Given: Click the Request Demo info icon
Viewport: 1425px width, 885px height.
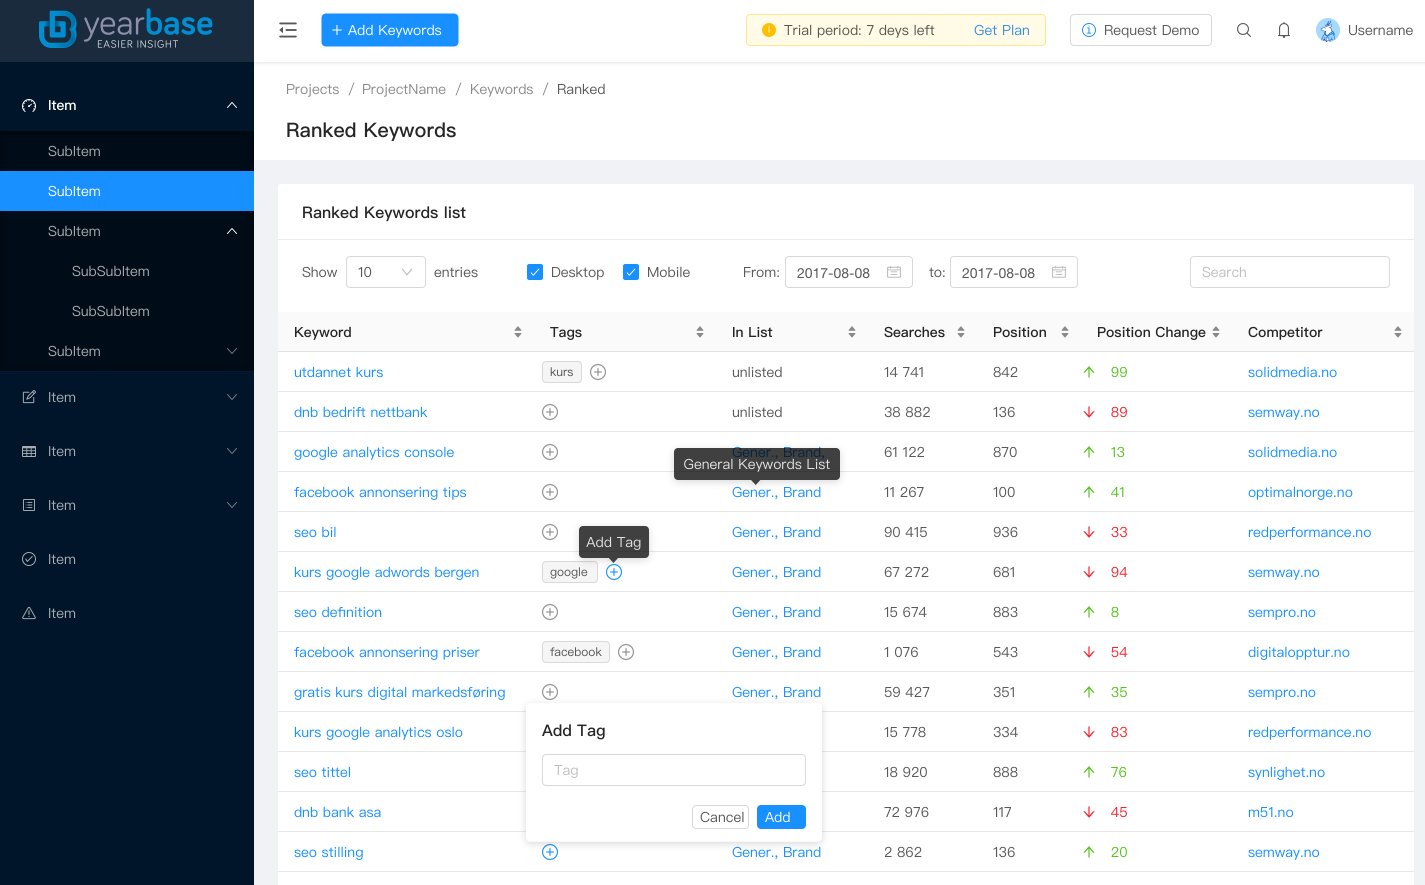Looking at the screenshot, I should coord(1087,30).
